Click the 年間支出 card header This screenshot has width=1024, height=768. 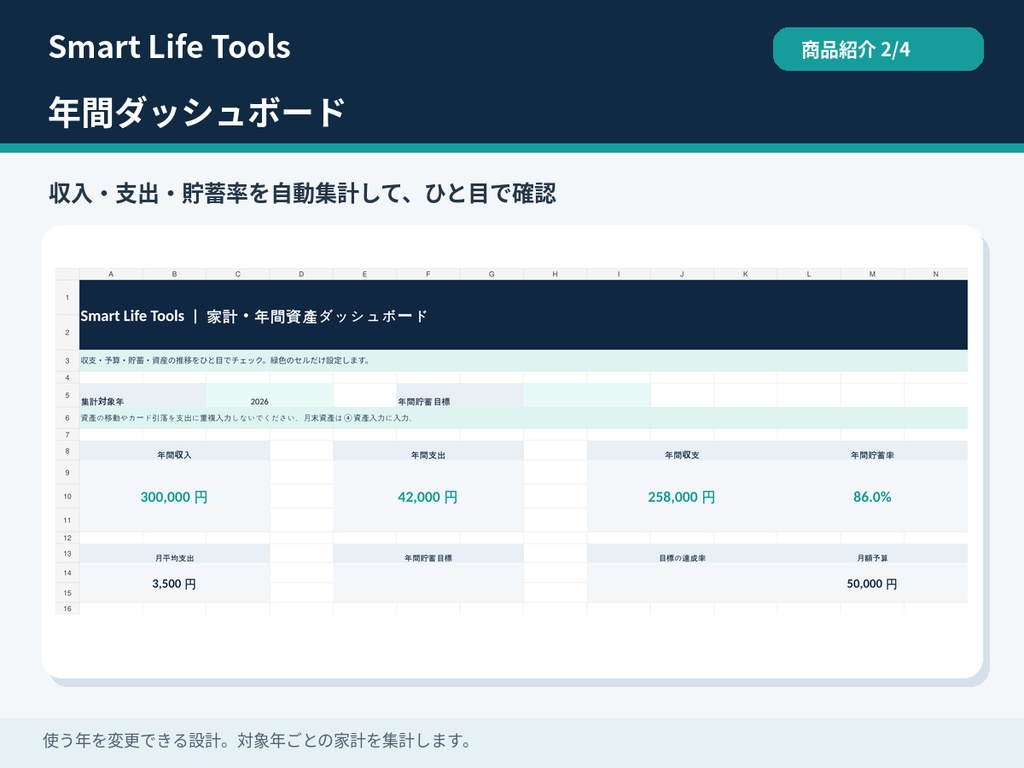coord(428,451)
